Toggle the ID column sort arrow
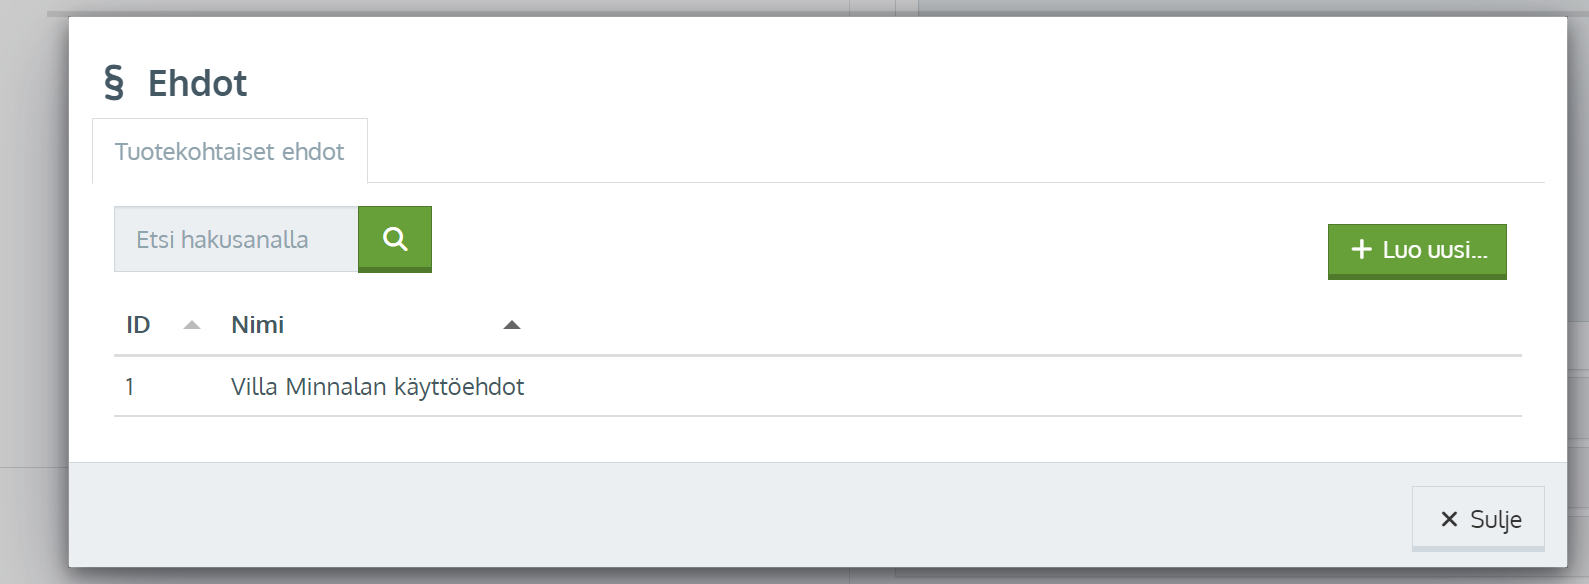The height and width of the screenshot is (584, 1589). click(x=192, y=325)
